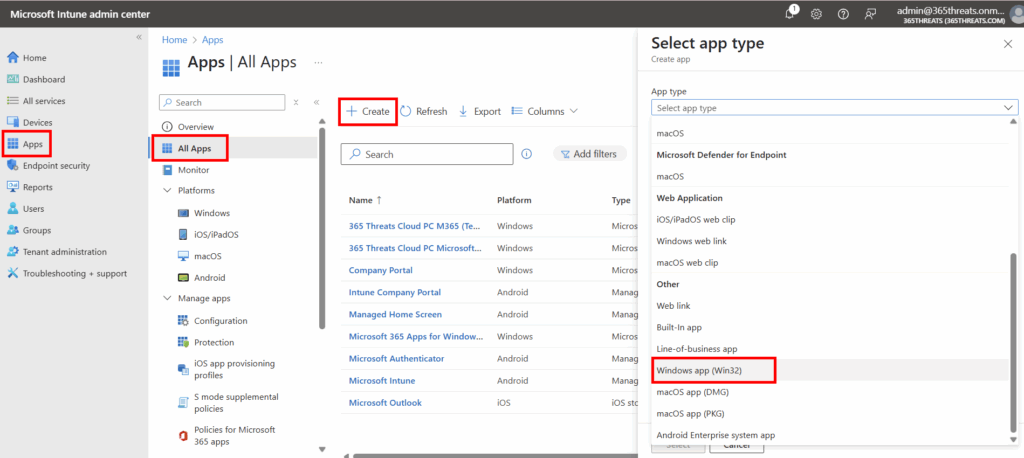Open admin account avatar
This screenshot has height=458, width=1024.
1017,14
